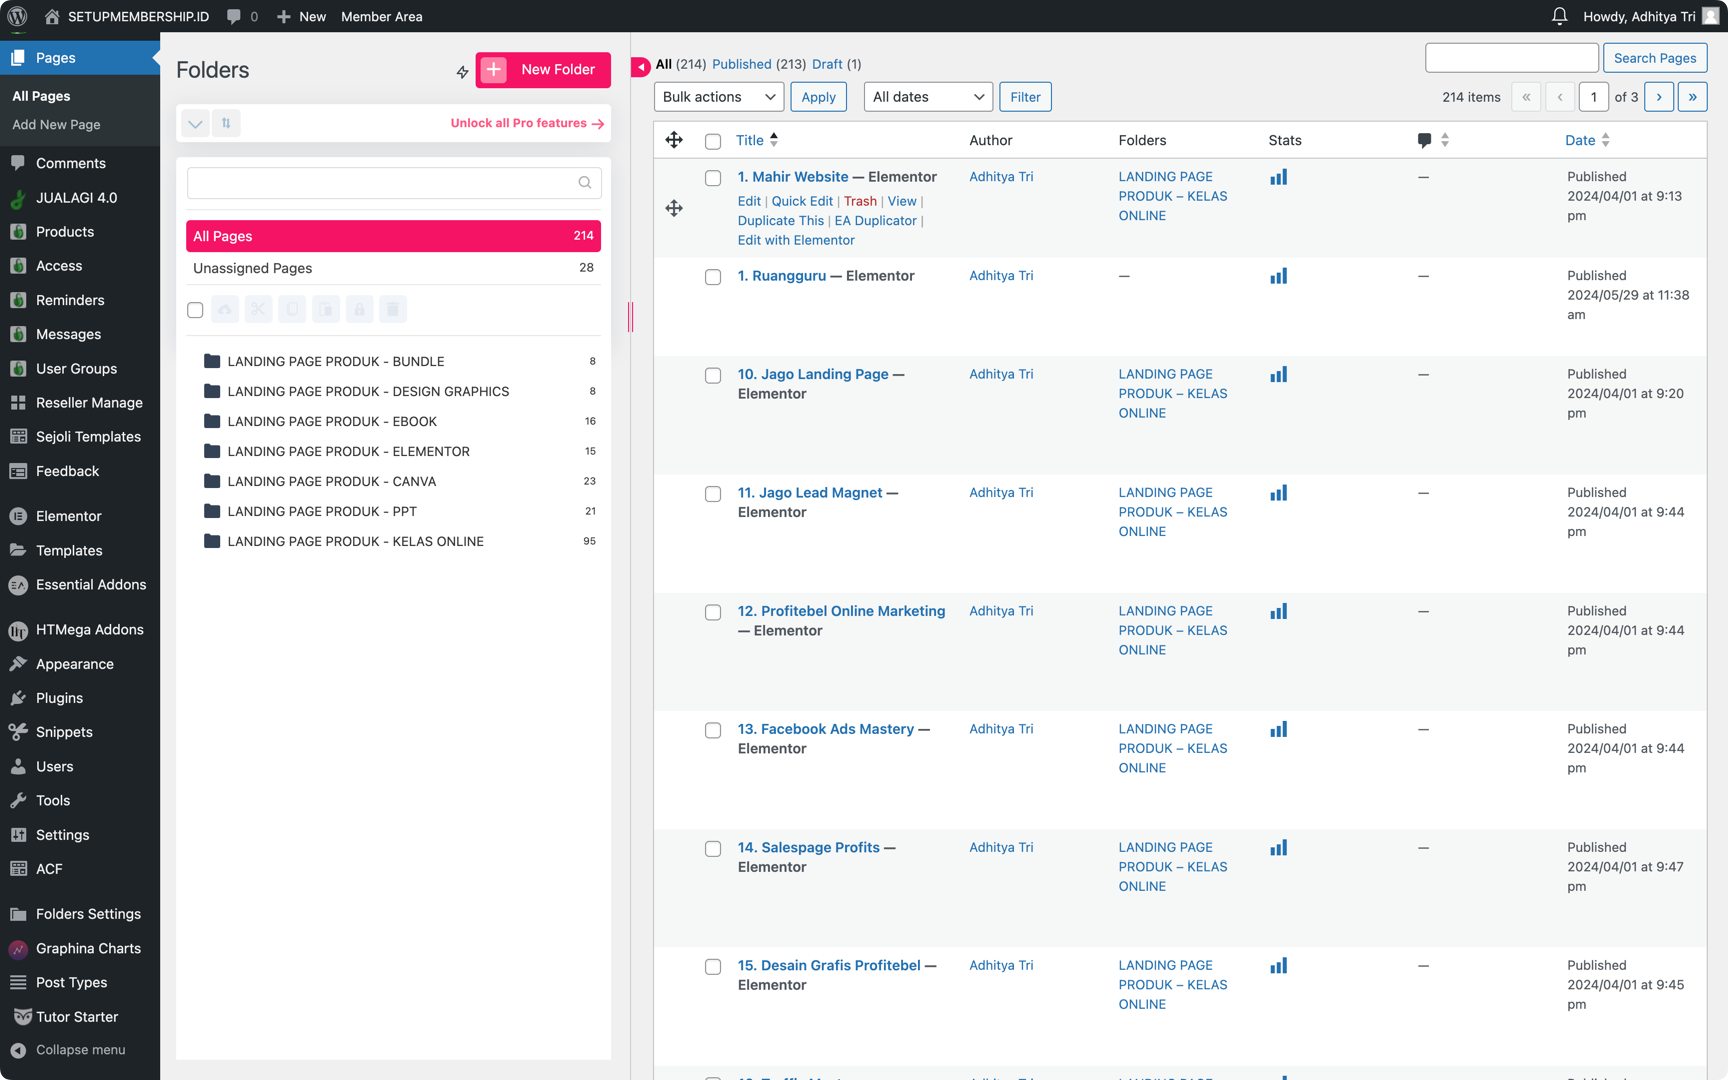
Task: Go to Elementor menu in sidebar
Action: [68, 516]
